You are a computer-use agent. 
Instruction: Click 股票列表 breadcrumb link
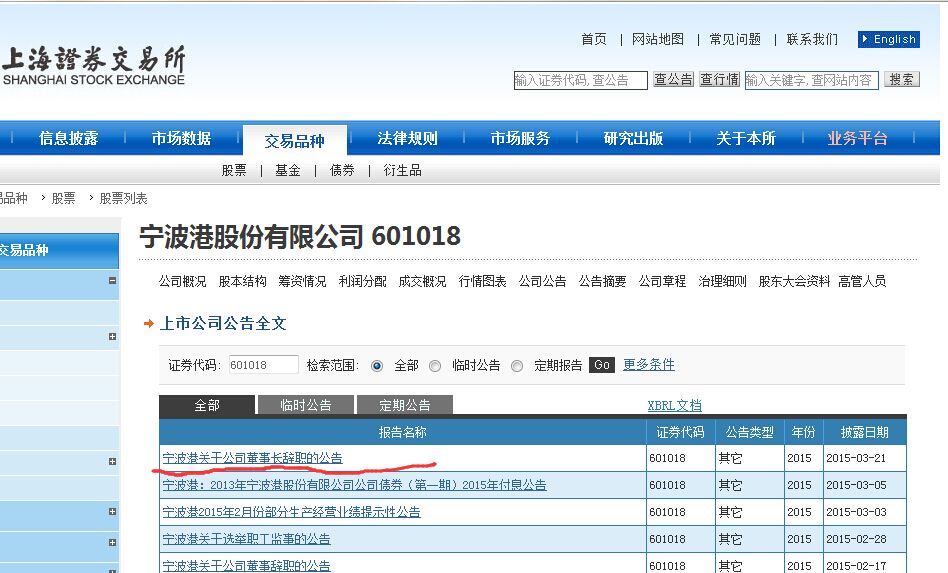click(123, 198)
